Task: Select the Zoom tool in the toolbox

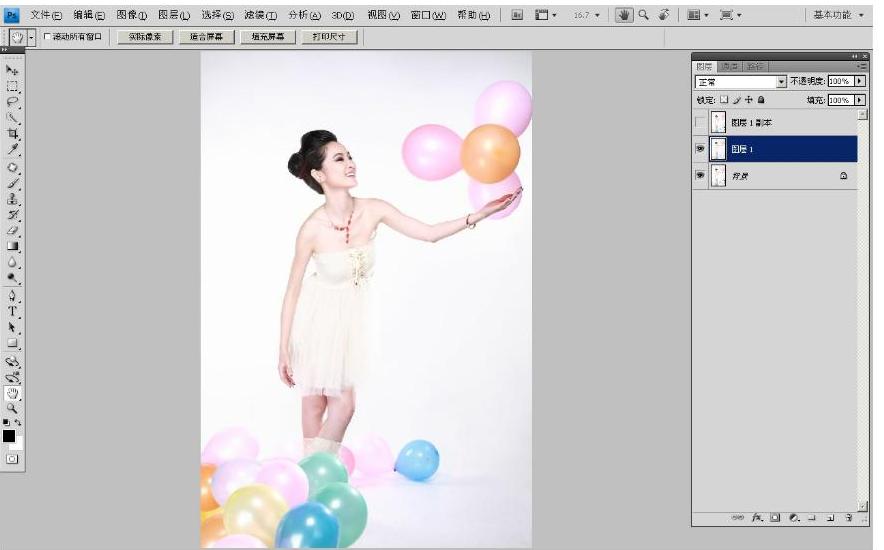Action: (12, 409)
